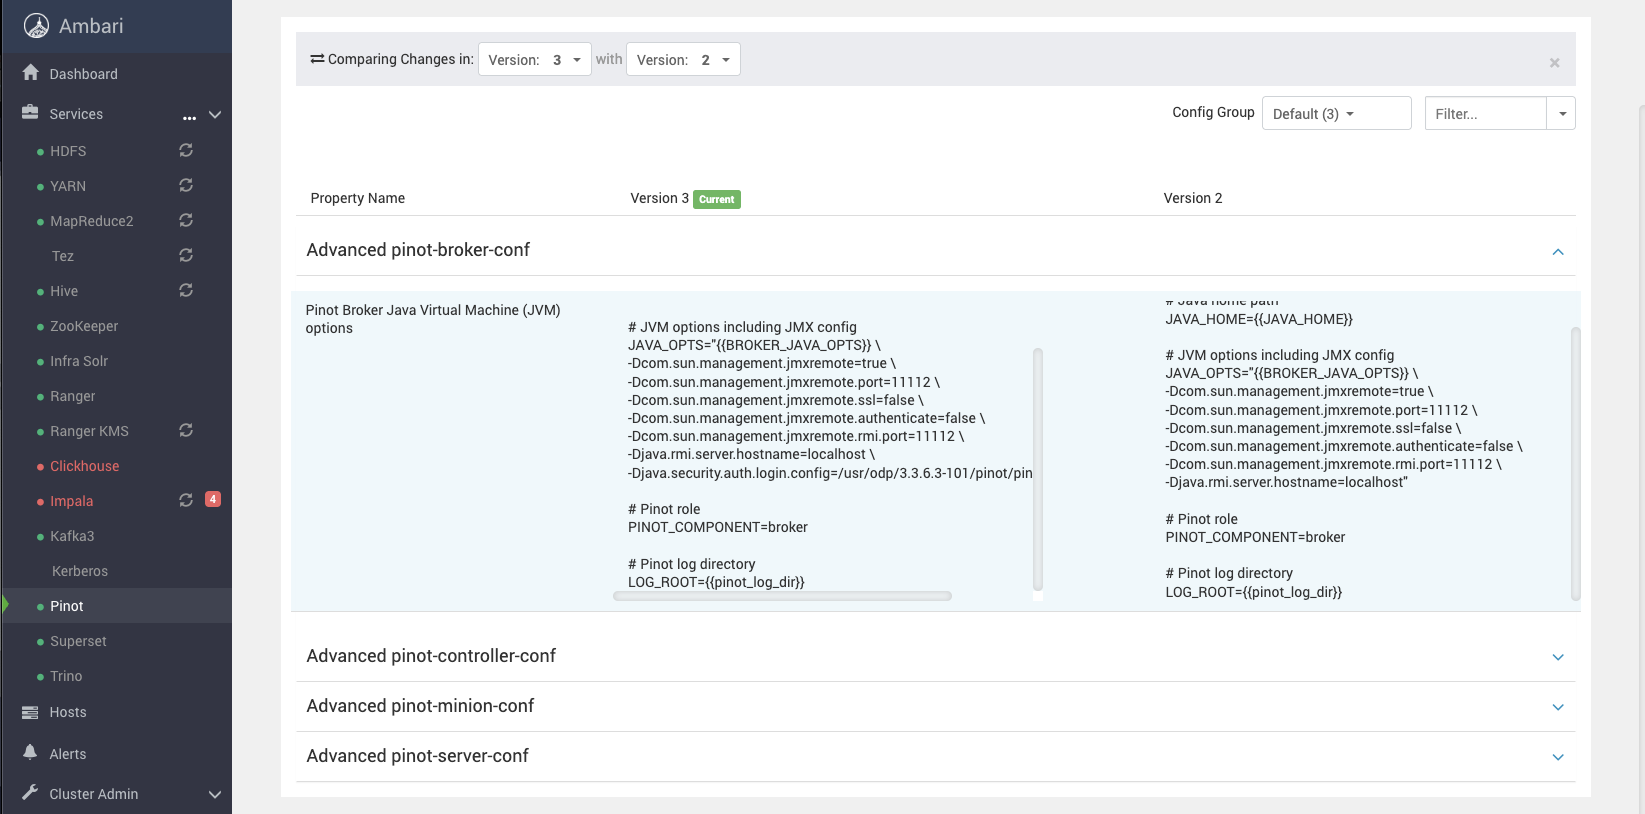
Task: Click the Property Name column header
Action: pos(358,198)
